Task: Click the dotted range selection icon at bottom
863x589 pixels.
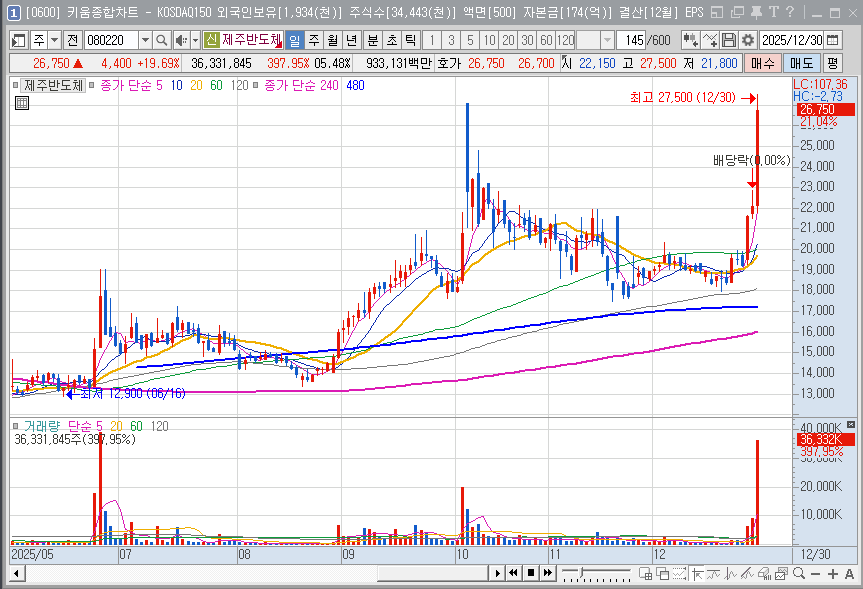Action: pyautogui.click(x=680, y=574)
